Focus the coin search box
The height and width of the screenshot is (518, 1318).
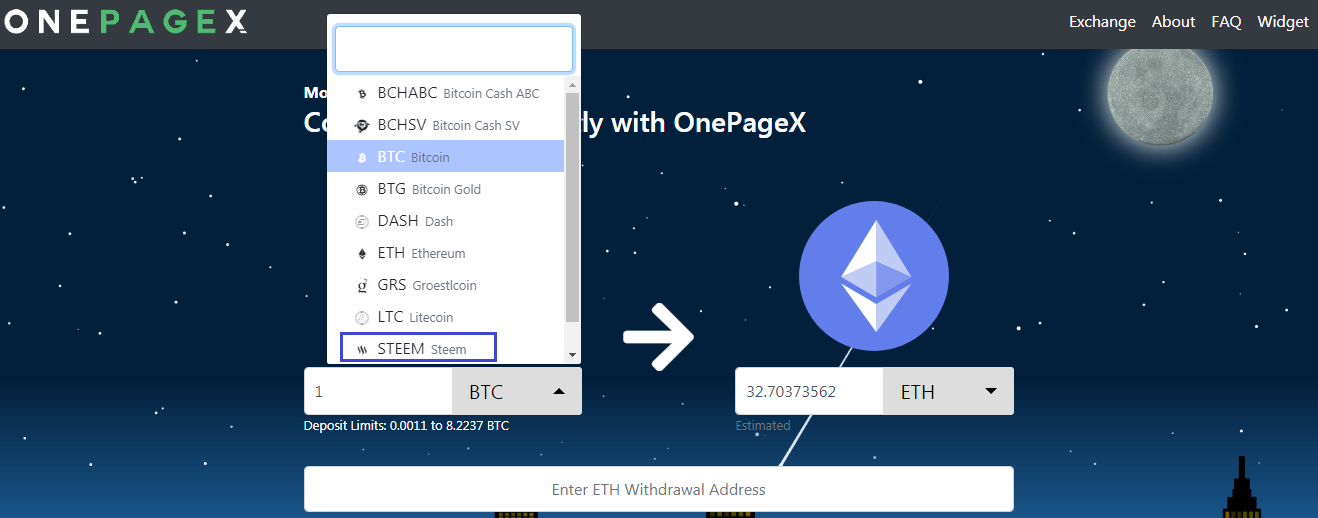454,49
